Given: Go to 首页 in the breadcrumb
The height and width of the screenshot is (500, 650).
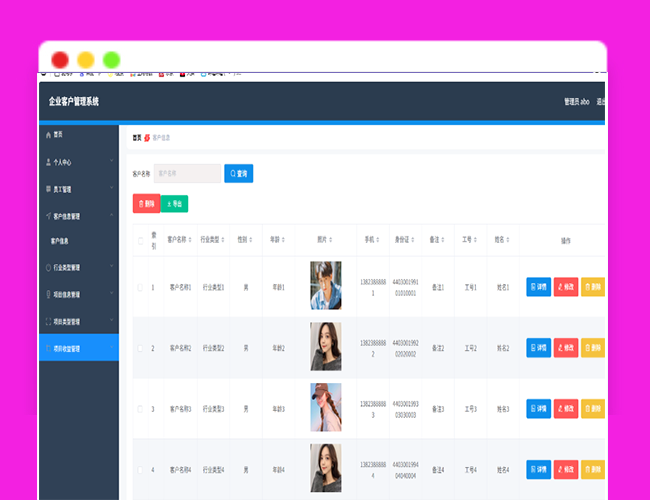Looking at the screenshot, I should click(137, 138).
